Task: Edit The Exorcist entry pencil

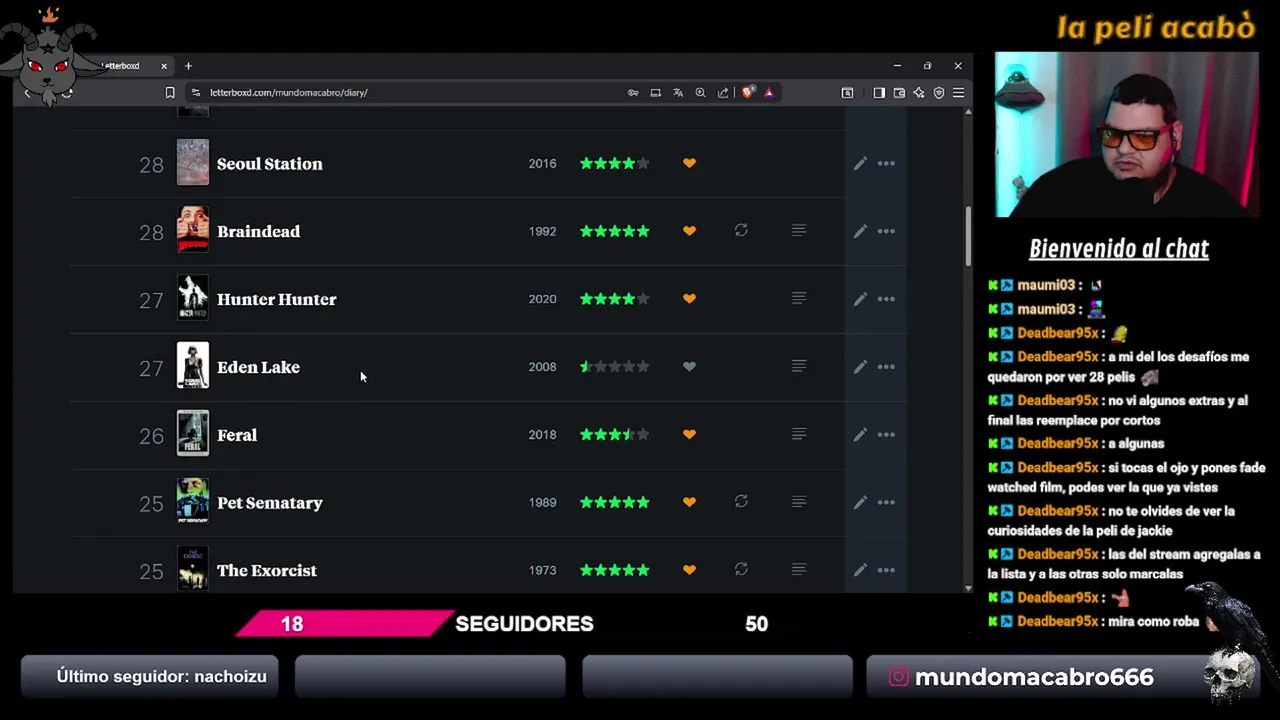Action: 860,570
